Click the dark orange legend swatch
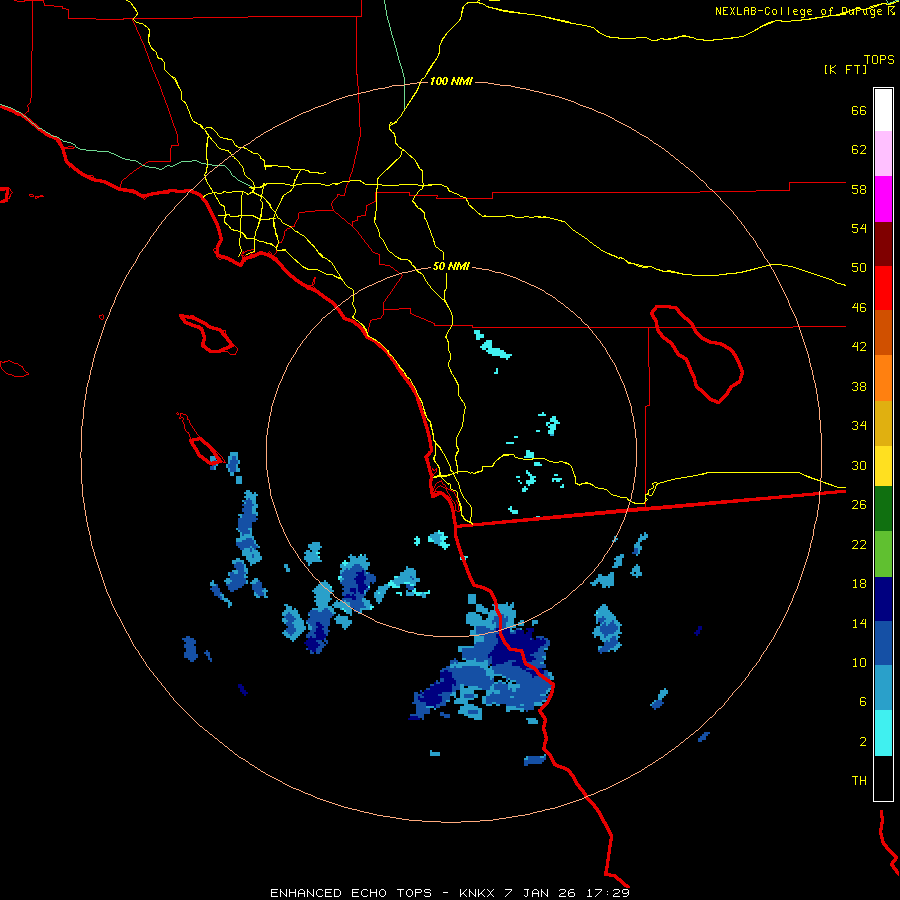This screenshot has width=900, height=900. 883,333
